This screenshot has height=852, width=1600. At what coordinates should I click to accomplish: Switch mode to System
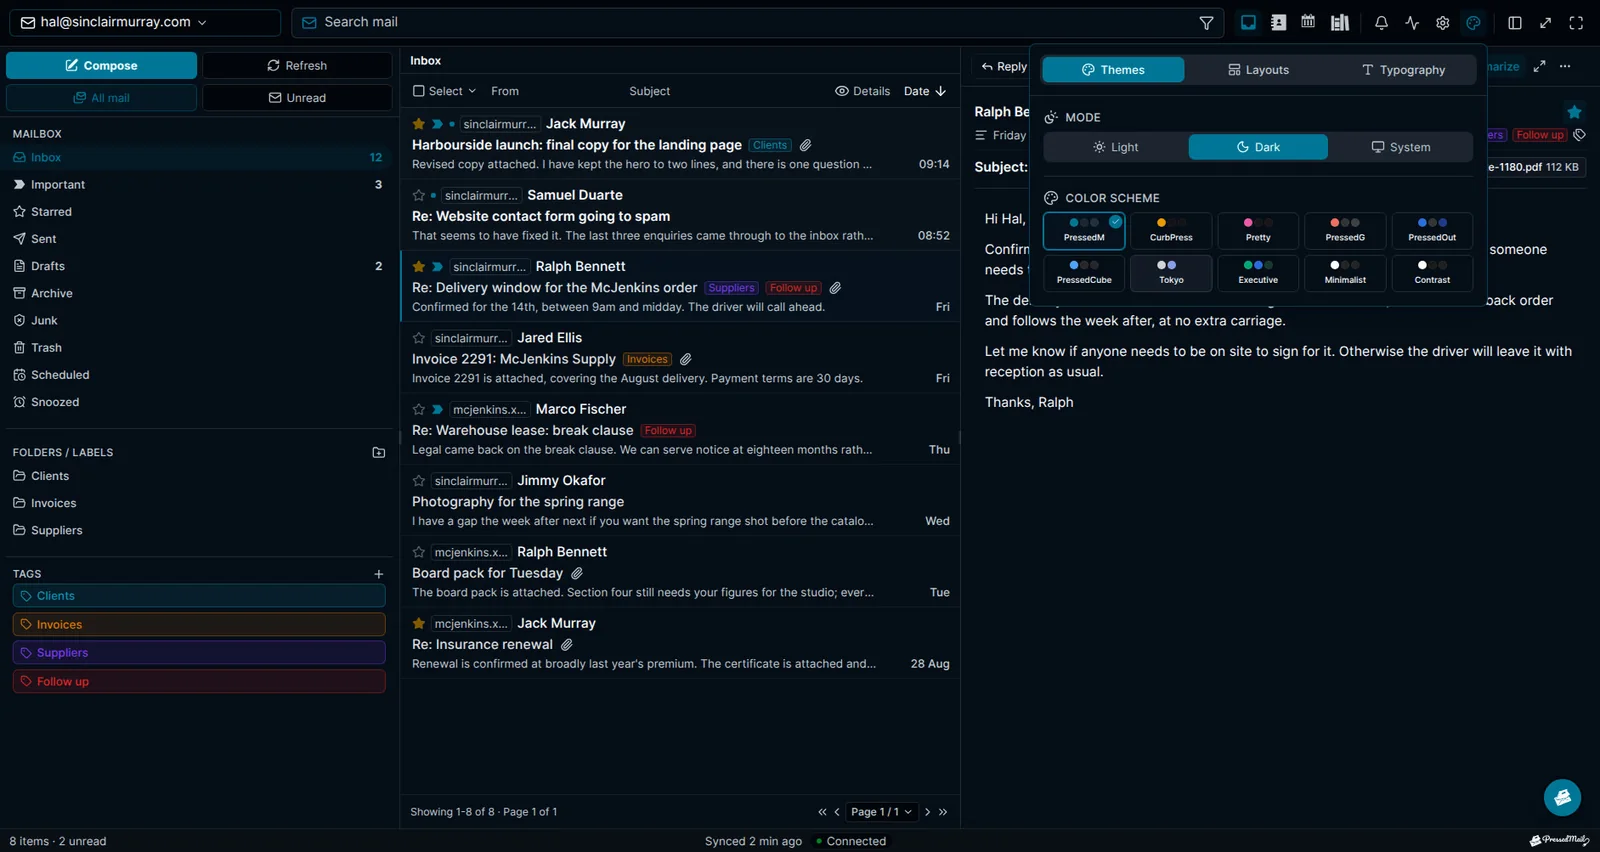pyautogui.click(x=1400, y=147)
